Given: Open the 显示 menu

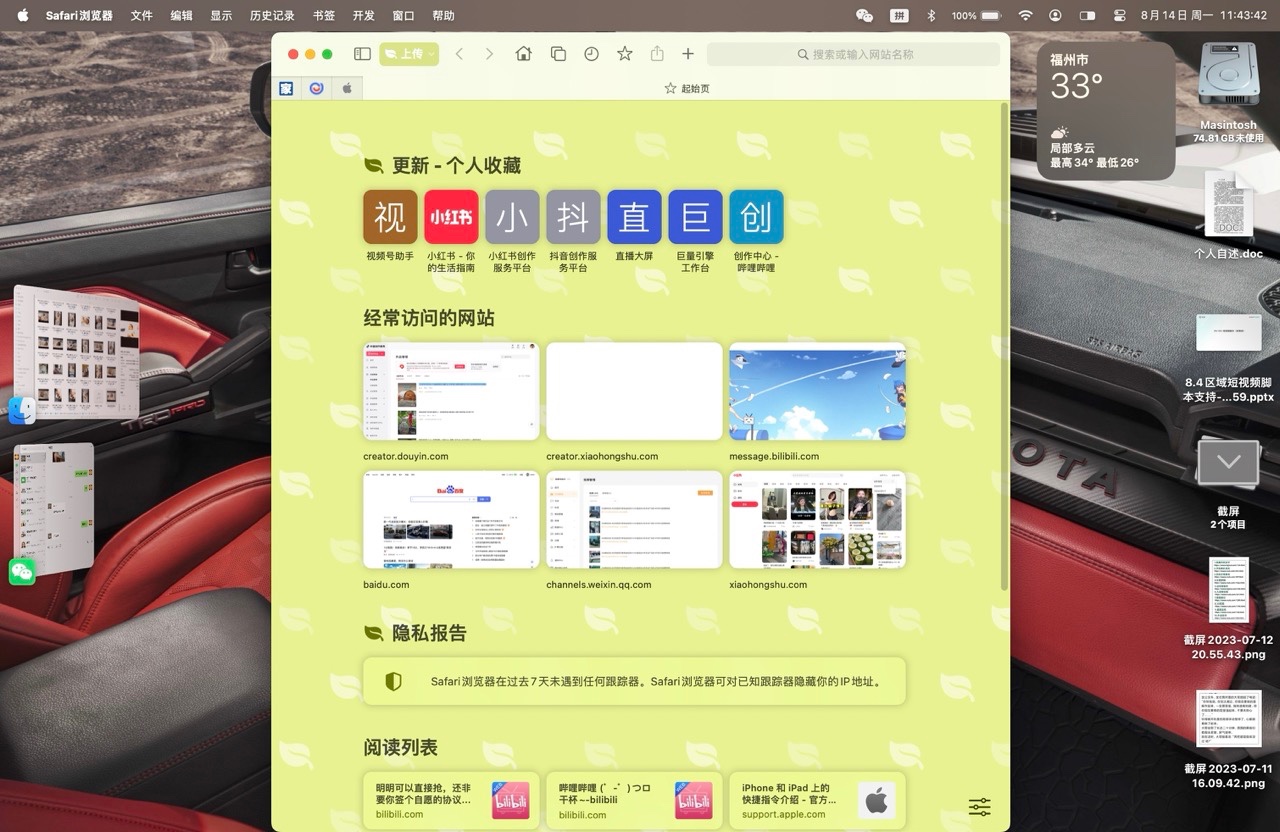Looking at the screenshot, I should [221, 15].
